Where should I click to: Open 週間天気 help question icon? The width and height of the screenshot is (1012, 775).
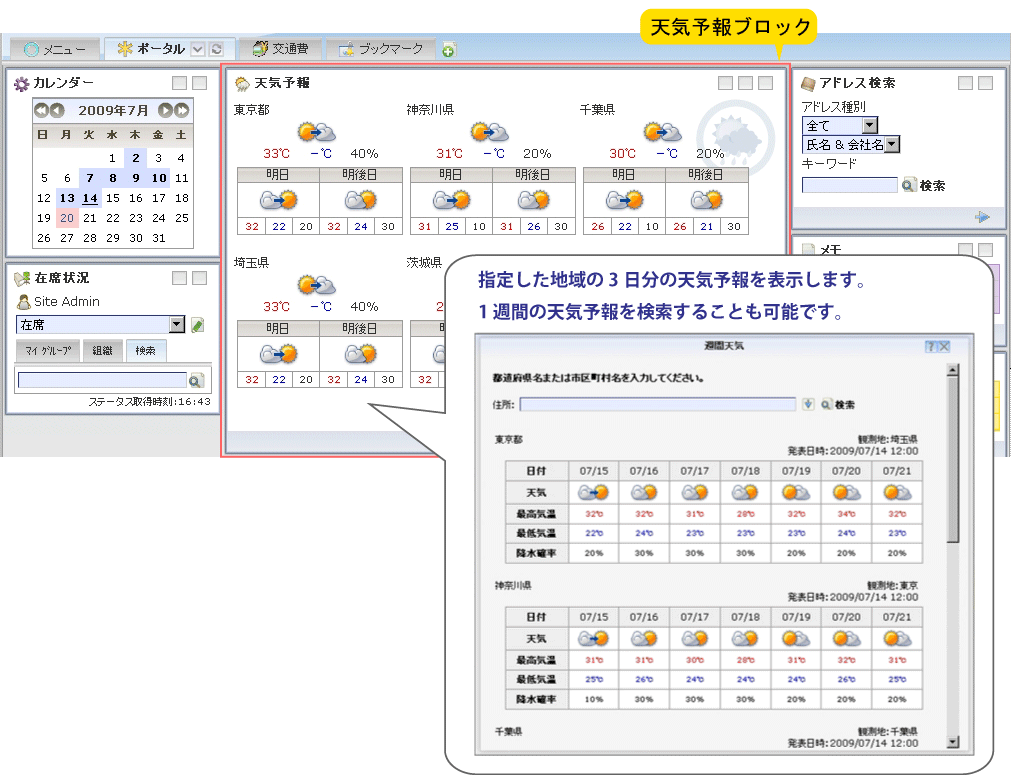931,347
